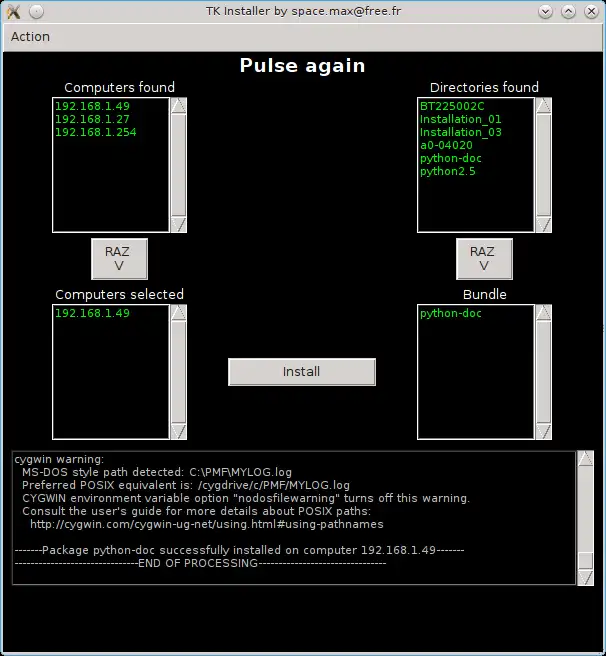Click down arrow of Computers selected scrollbar
The width and height of the screenshot is (606, 656).
click(179, 432)
